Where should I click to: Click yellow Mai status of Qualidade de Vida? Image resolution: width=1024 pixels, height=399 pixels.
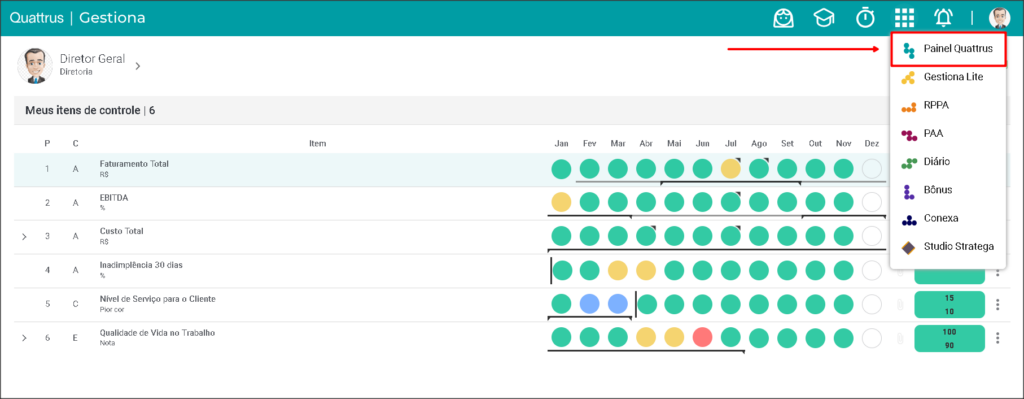pyautogui.click(x=675, y=338)
